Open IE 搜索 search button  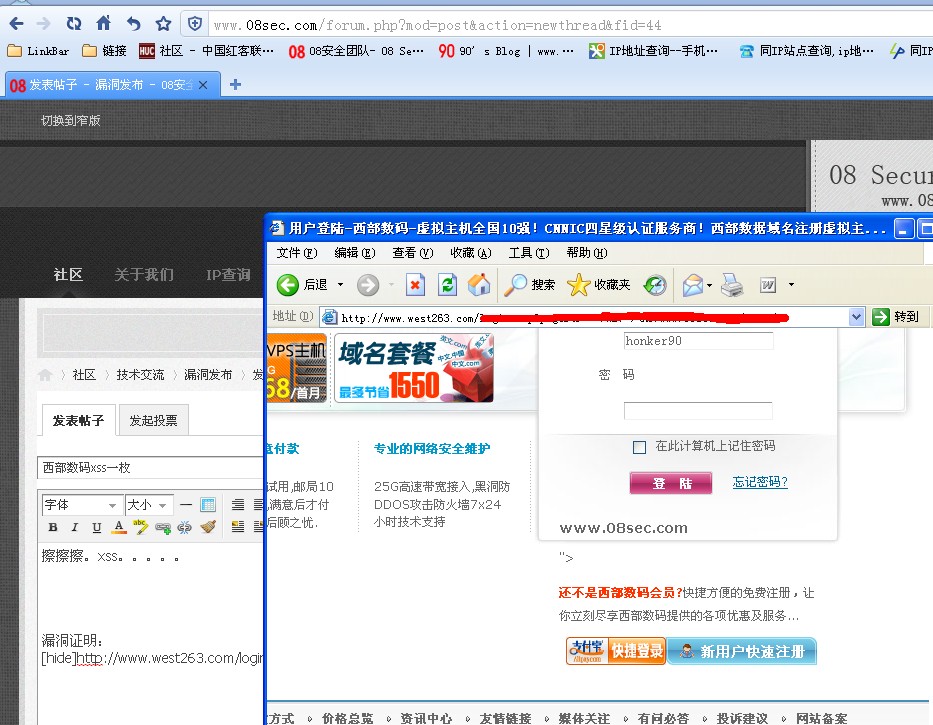(x=530, y=285)
